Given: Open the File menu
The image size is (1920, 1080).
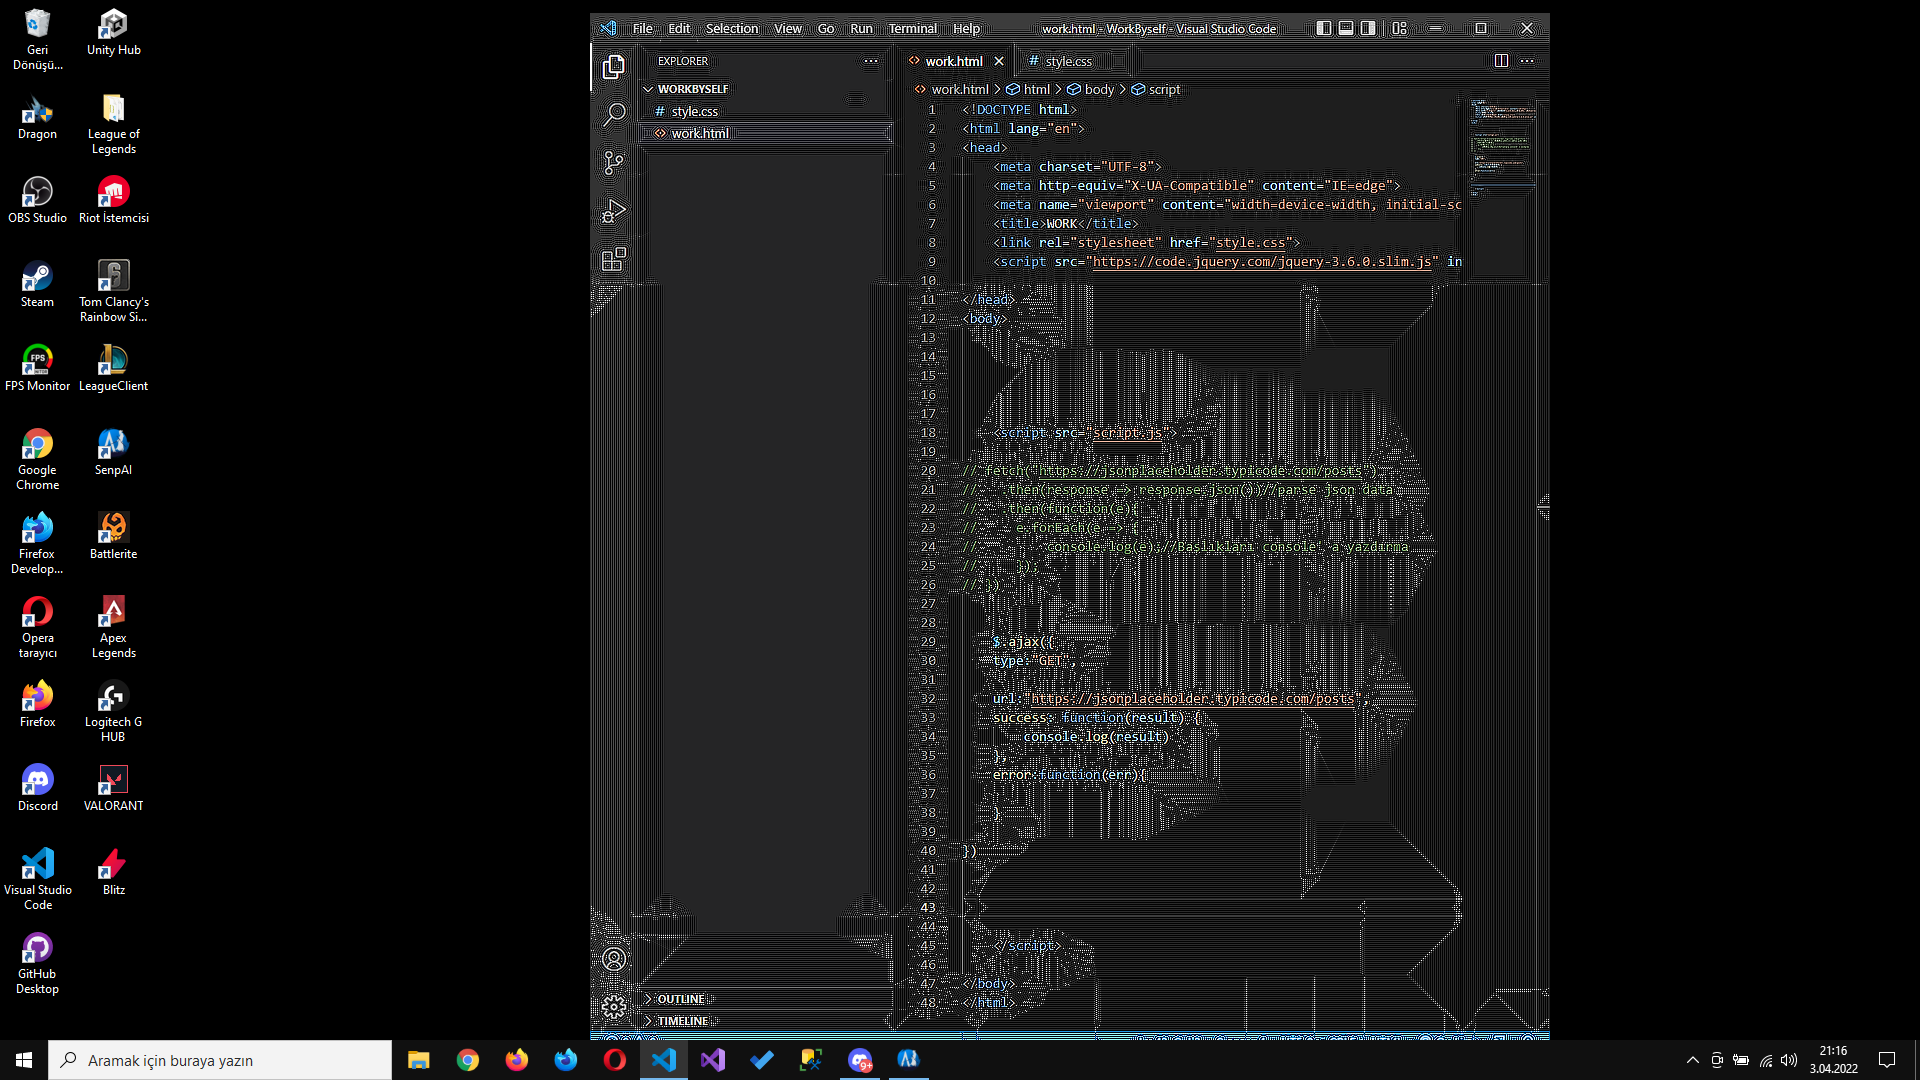Looking at the screenshot, I should coord(643,29).
